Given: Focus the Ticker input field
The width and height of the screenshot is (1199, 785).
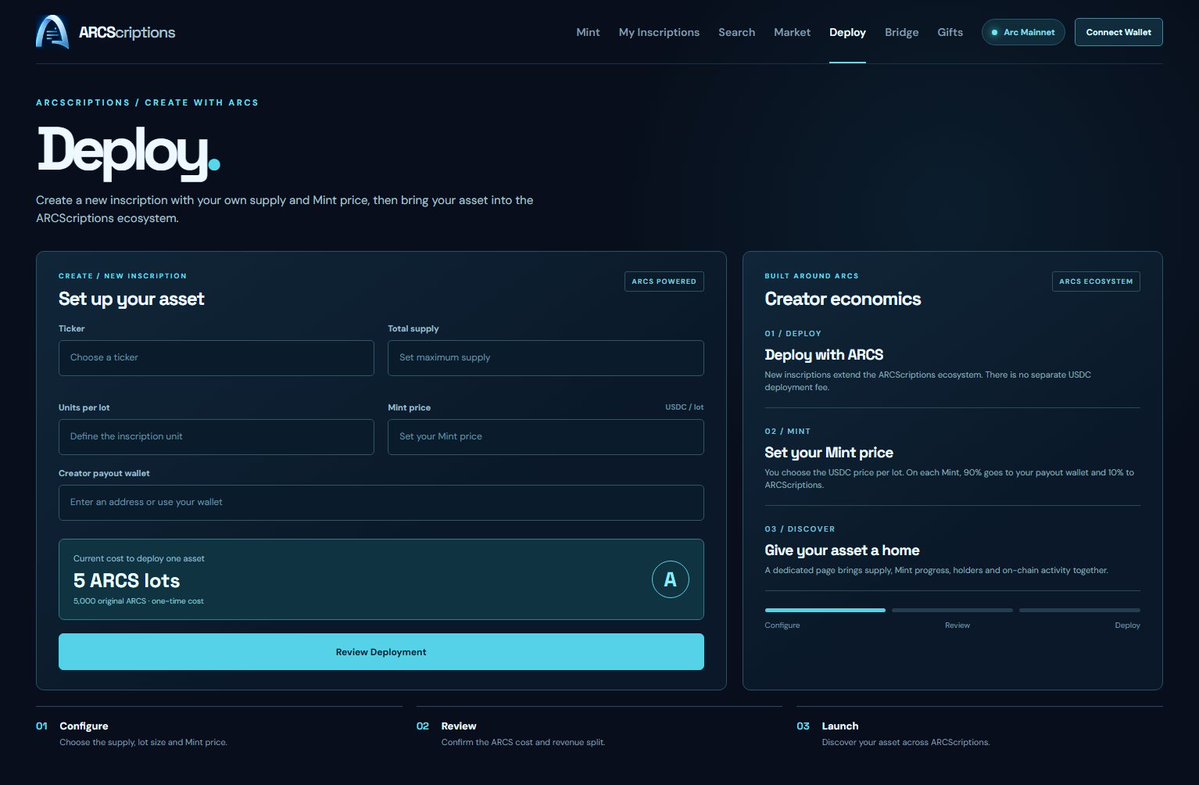Looking at the screenshot, I should 216,358.
